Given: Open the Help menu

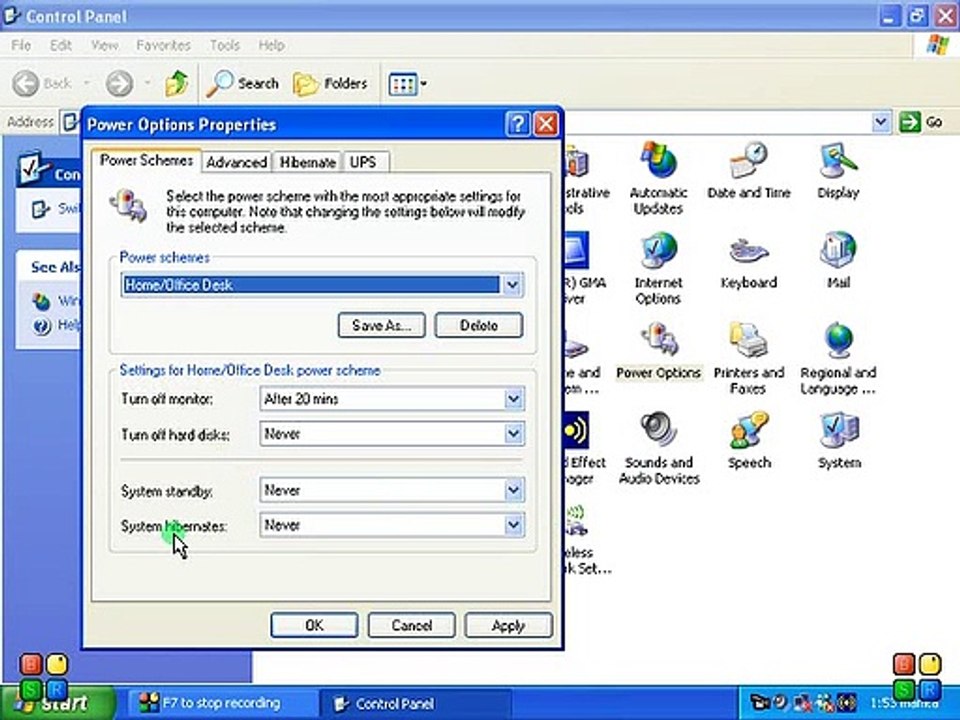Looking at the screenshot, I should (x=271, y=45).
